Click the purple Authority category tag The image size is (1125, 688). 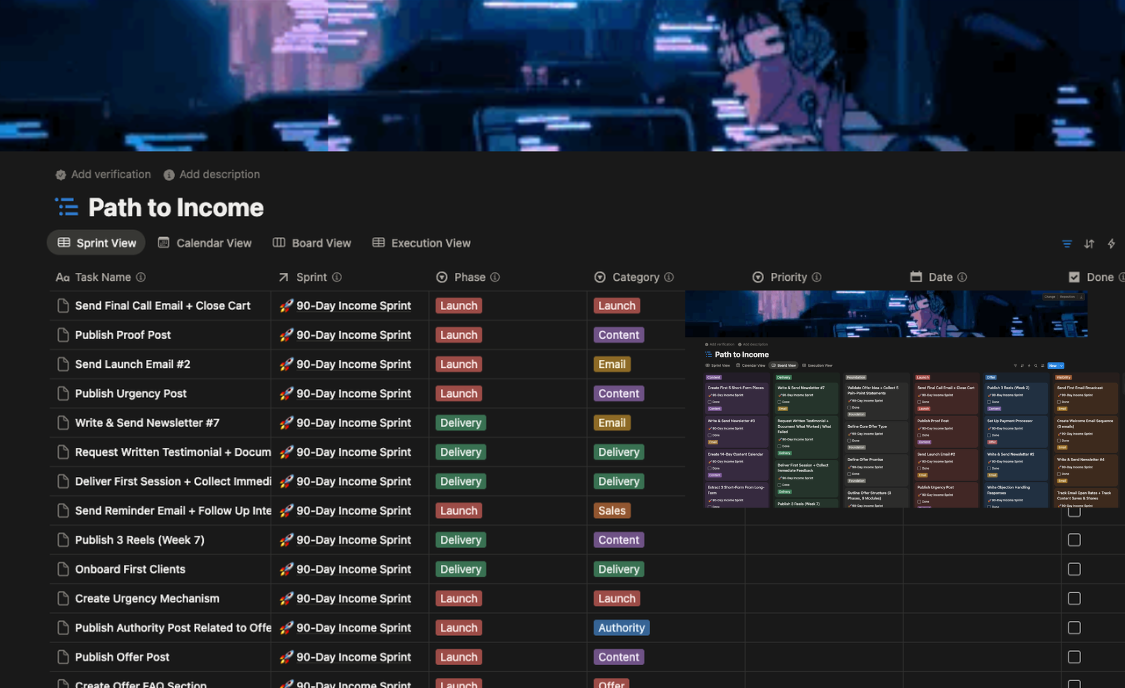click(621, 628)
